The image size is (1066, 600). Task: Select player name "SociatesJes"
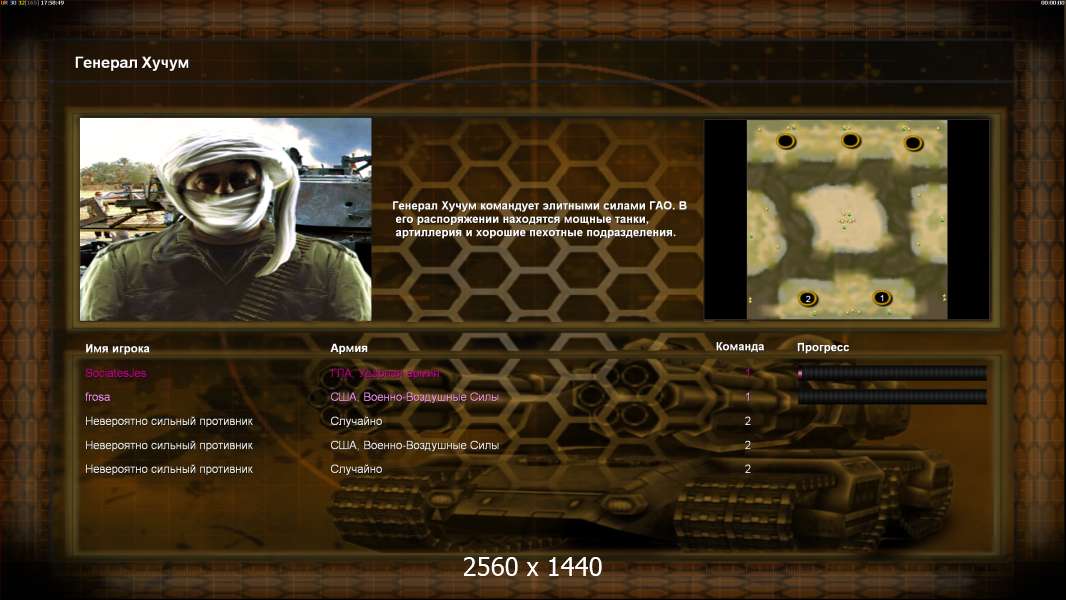[x=116, y=373]
